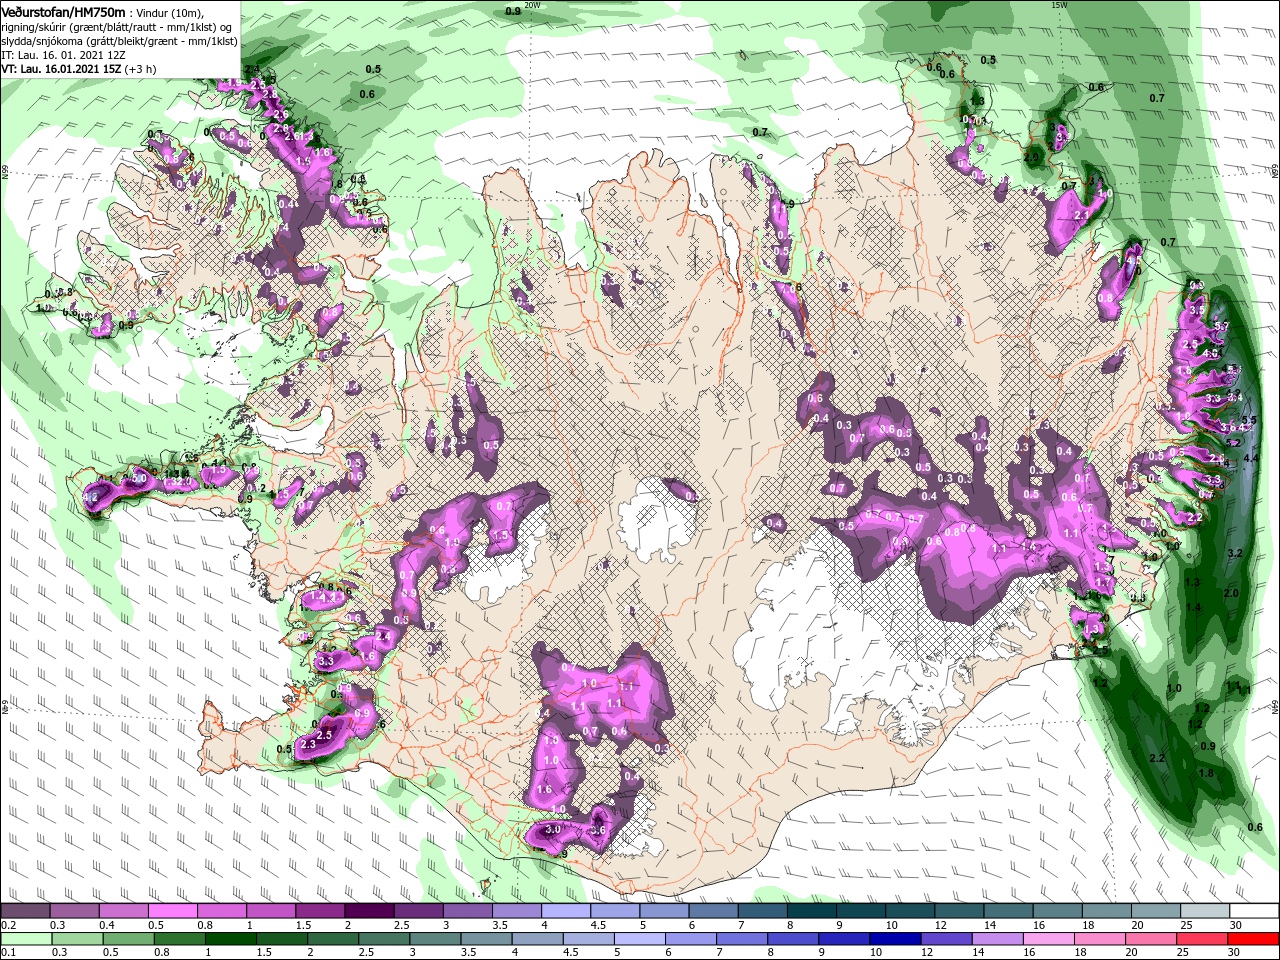Pick the 0.2 swatch in the purple snow scale
Image resolution: width=1280 pixels, height=960 pixels.
[25, 911]
